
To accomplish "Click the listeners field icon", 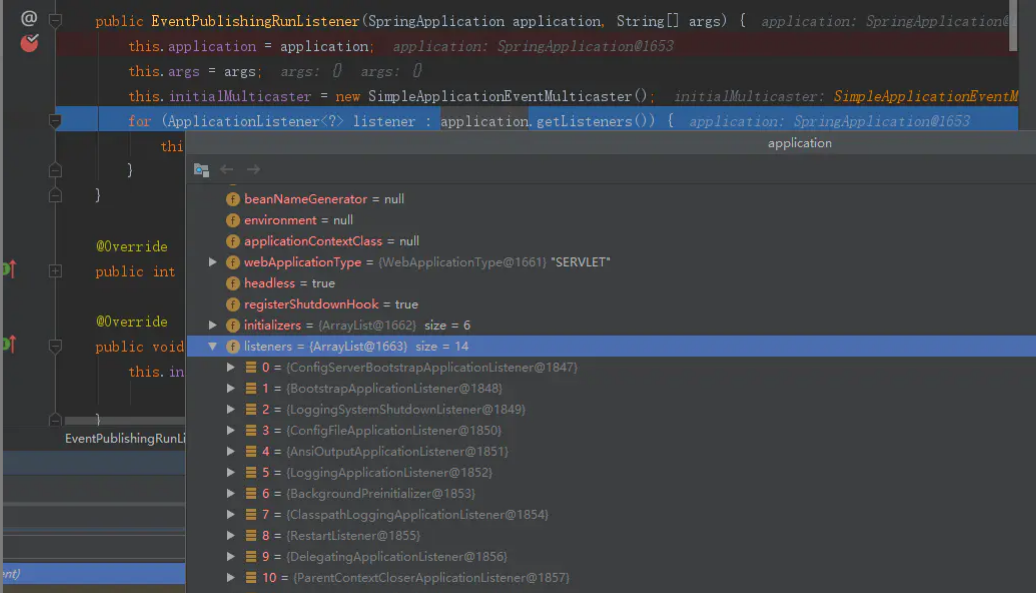I will 233,347.
